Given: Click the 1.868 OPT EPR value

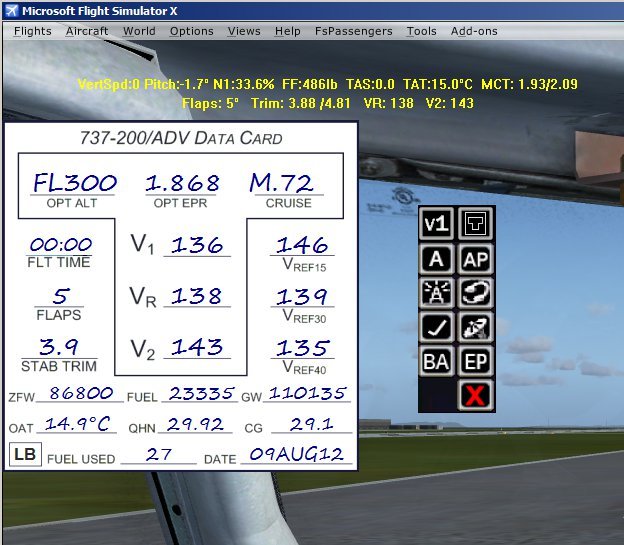Looking at the screenshot, I should coord(182,183).
